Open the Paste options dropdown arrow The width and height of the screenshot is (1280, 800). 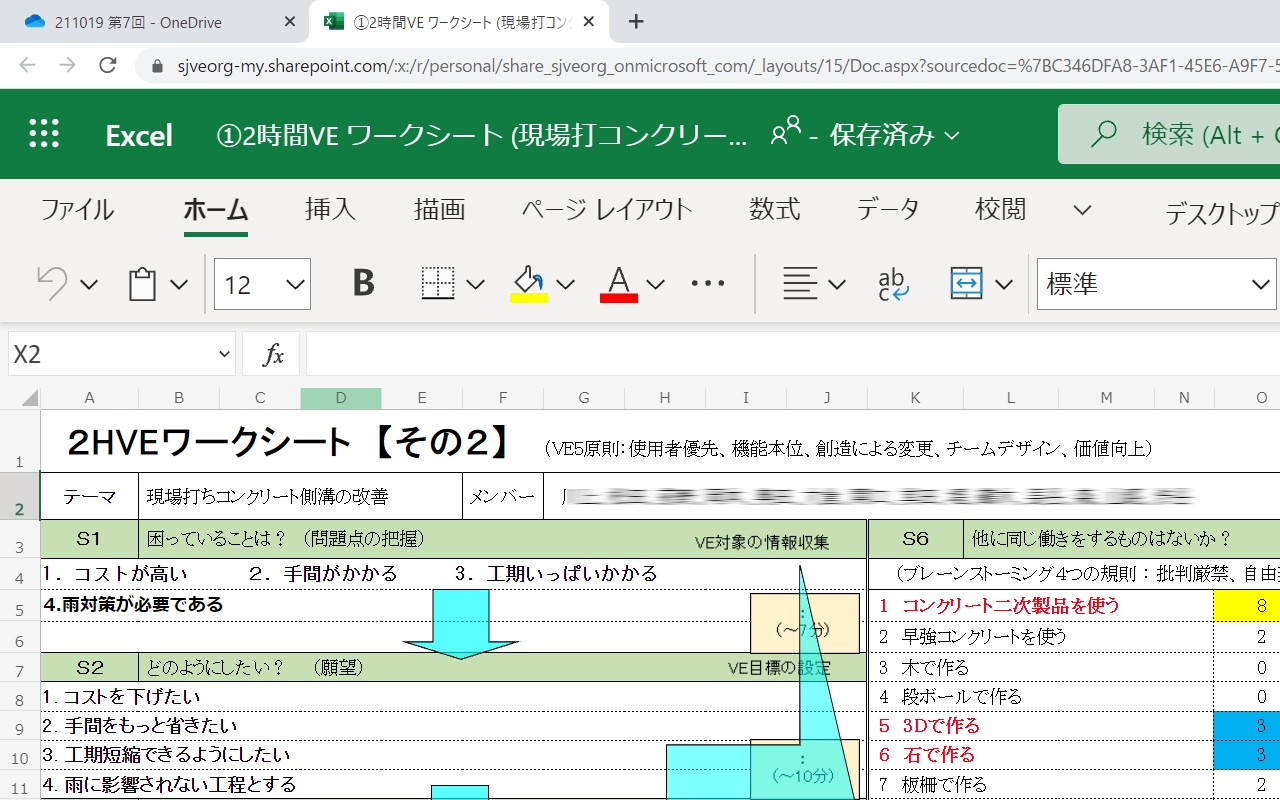click(179, 285)
